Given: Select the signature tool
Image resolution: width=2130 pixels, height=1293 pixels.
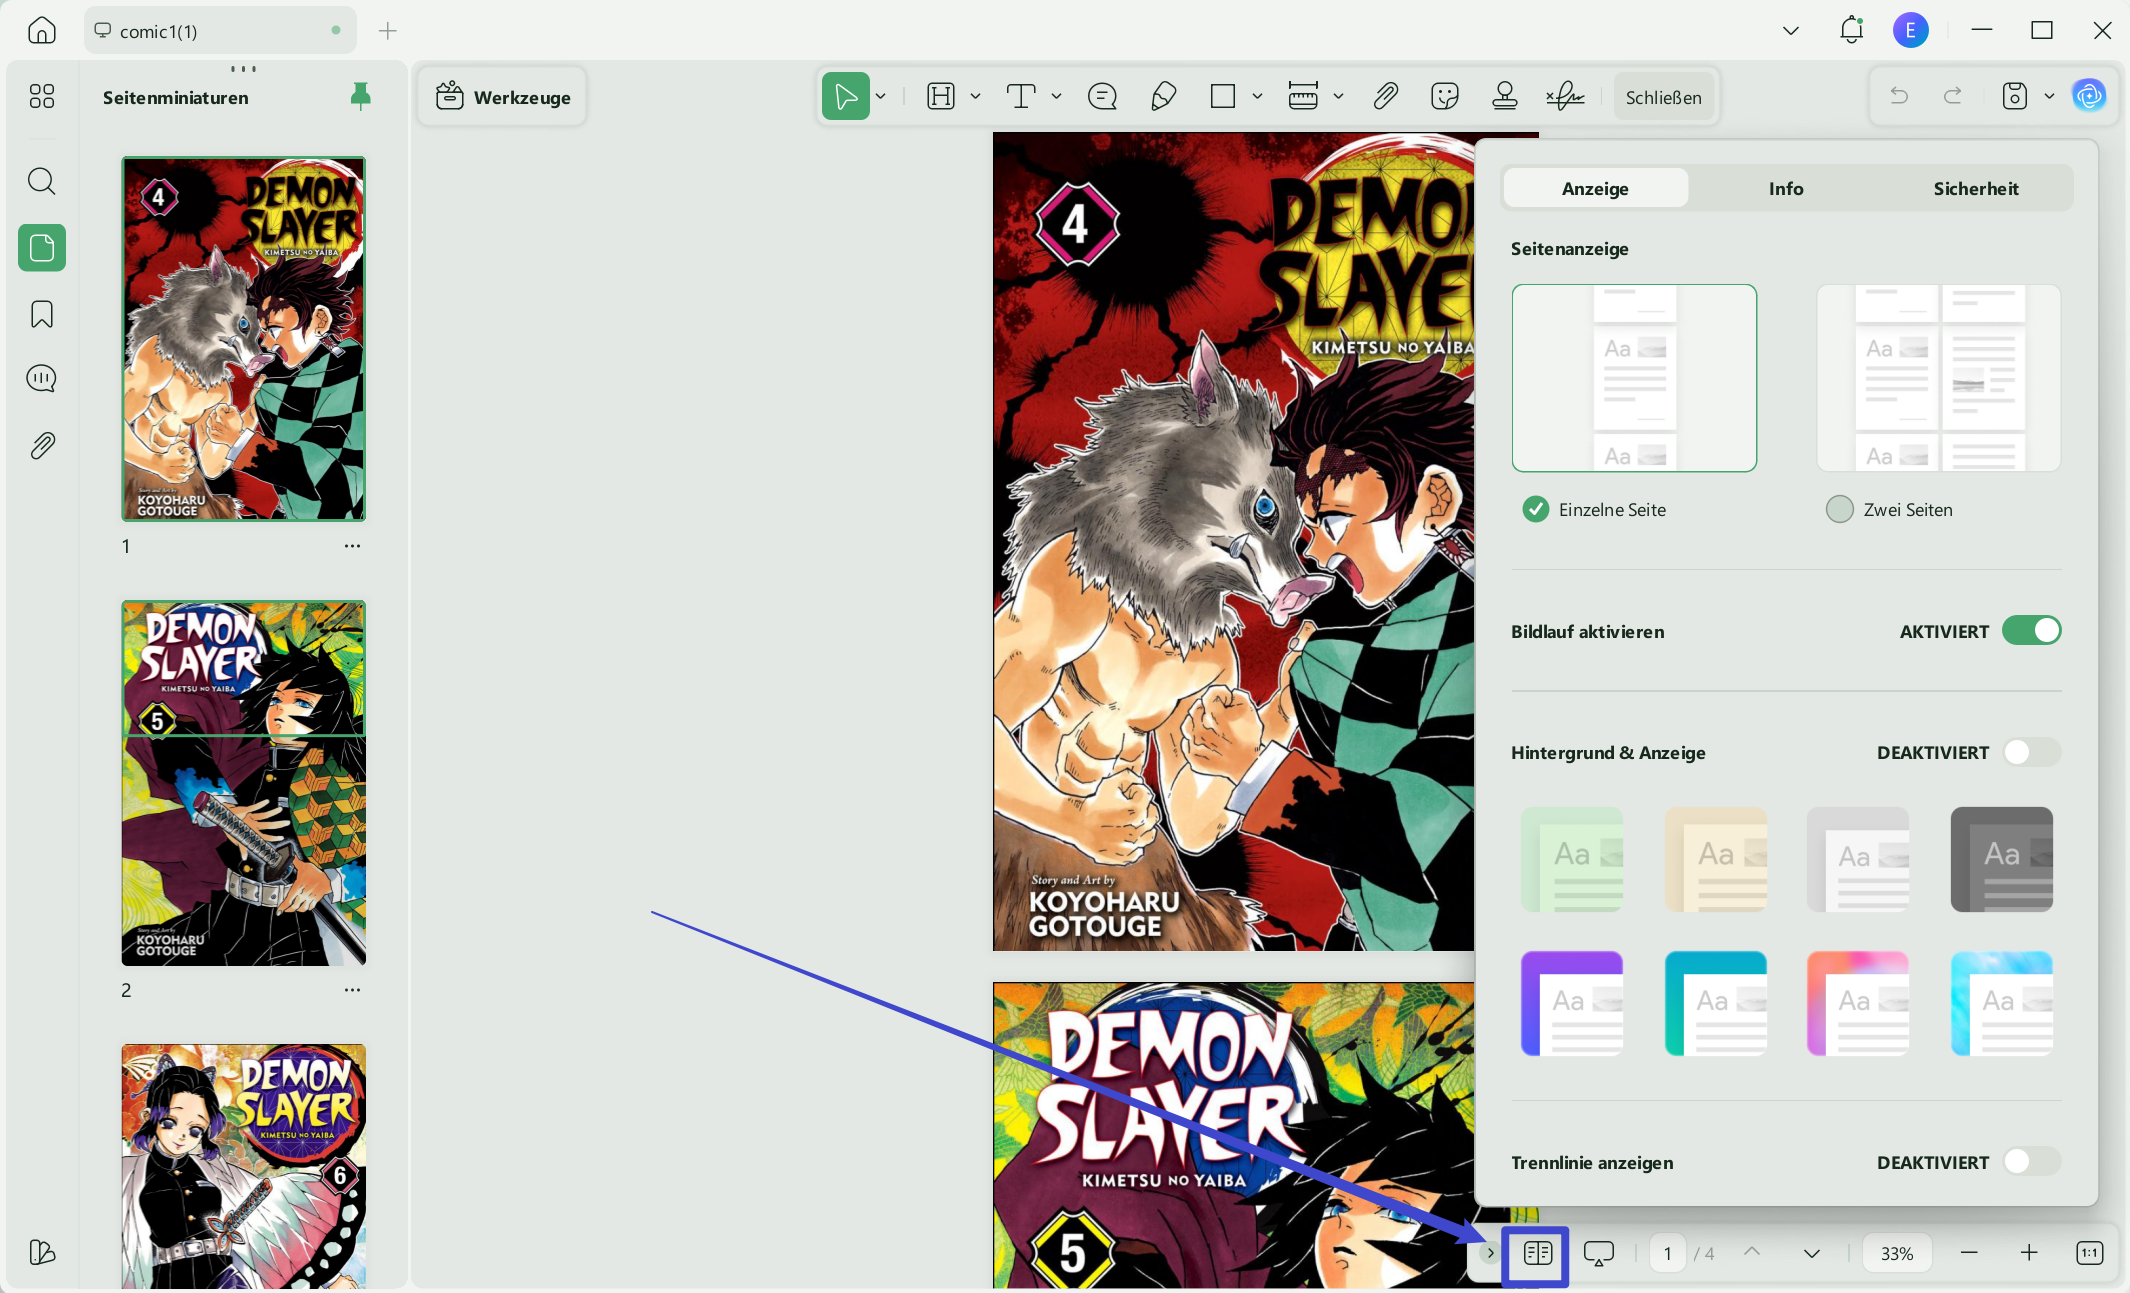Looking at the screenshot, I should pyautogui.click(x=1565, y=96).
